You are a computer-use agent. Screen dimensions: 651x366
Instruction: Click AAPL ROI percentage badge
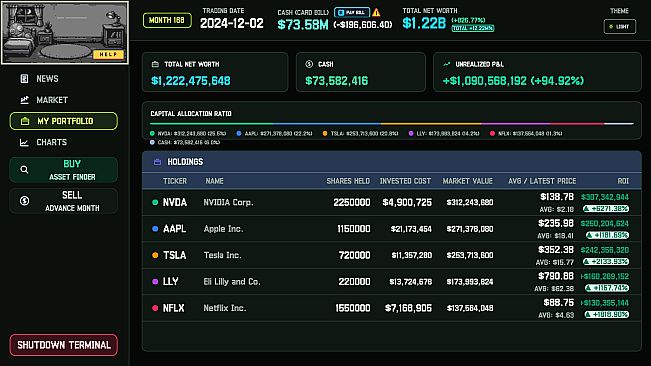tap(607, 235)
